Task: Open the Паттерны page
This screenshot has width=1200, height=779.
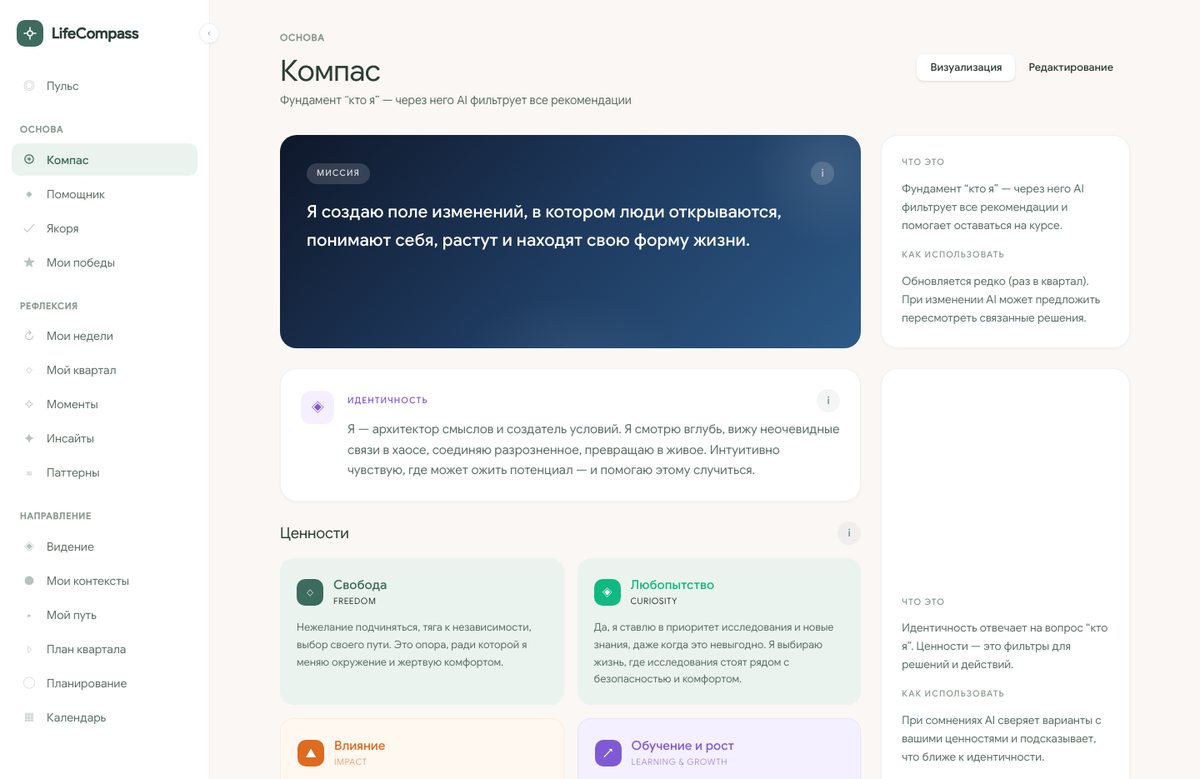Action: pos(105,472)
